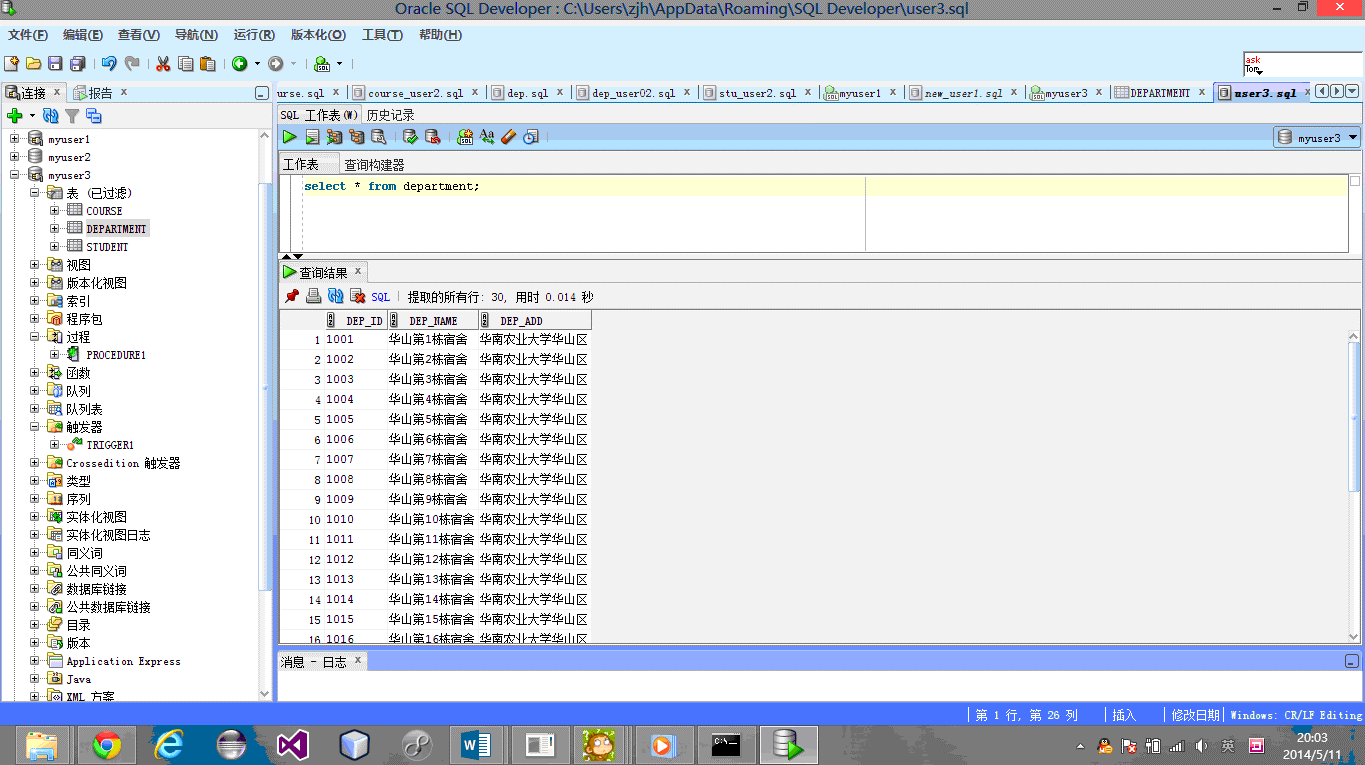This screenshot has width=1365, height=765.
Task: Click the Paste clipboard icon
Action: [x=208, y=64]
